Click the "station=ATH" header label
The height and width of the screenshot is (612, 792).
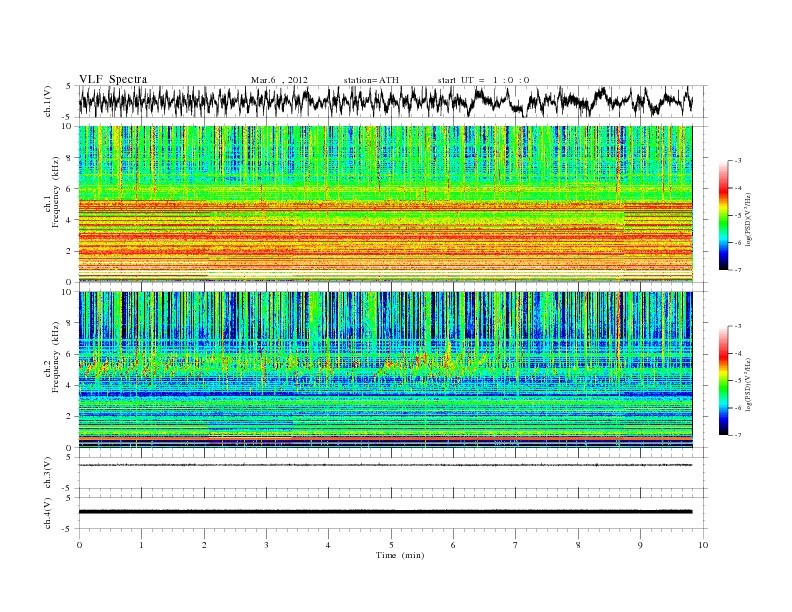coord(371,80)
